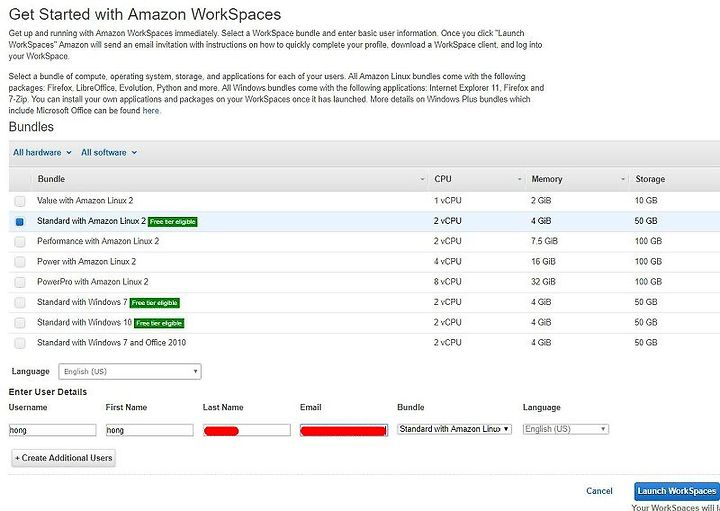Image resolution: width=720 pixels, height=511 pixels.
Task: Choose PowerPro with Amazon Linux 2 checkbox
Action: coord(20,282)
